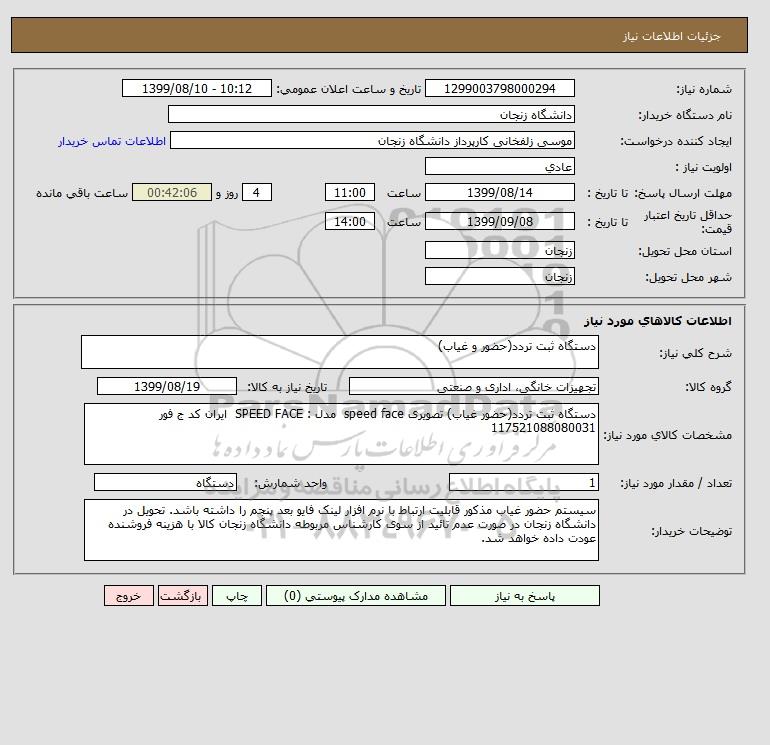Click section heading اطلاعات کالاهای مورد نیاز
The height and width of the screenshot is (745, 770).
coord(658,321)
